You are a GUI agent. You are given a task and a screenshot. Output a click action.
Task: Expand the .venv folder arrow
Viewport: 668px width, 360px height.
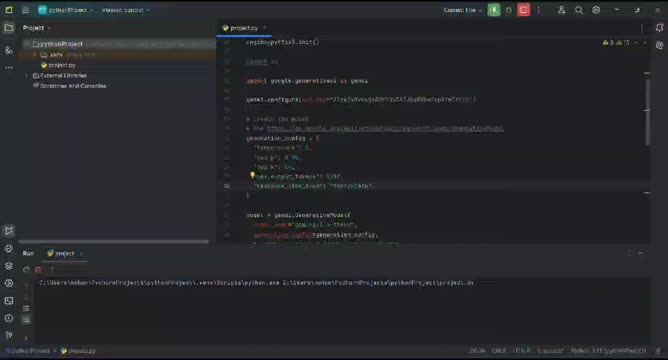pyautogui.click(x=35, y=55)
